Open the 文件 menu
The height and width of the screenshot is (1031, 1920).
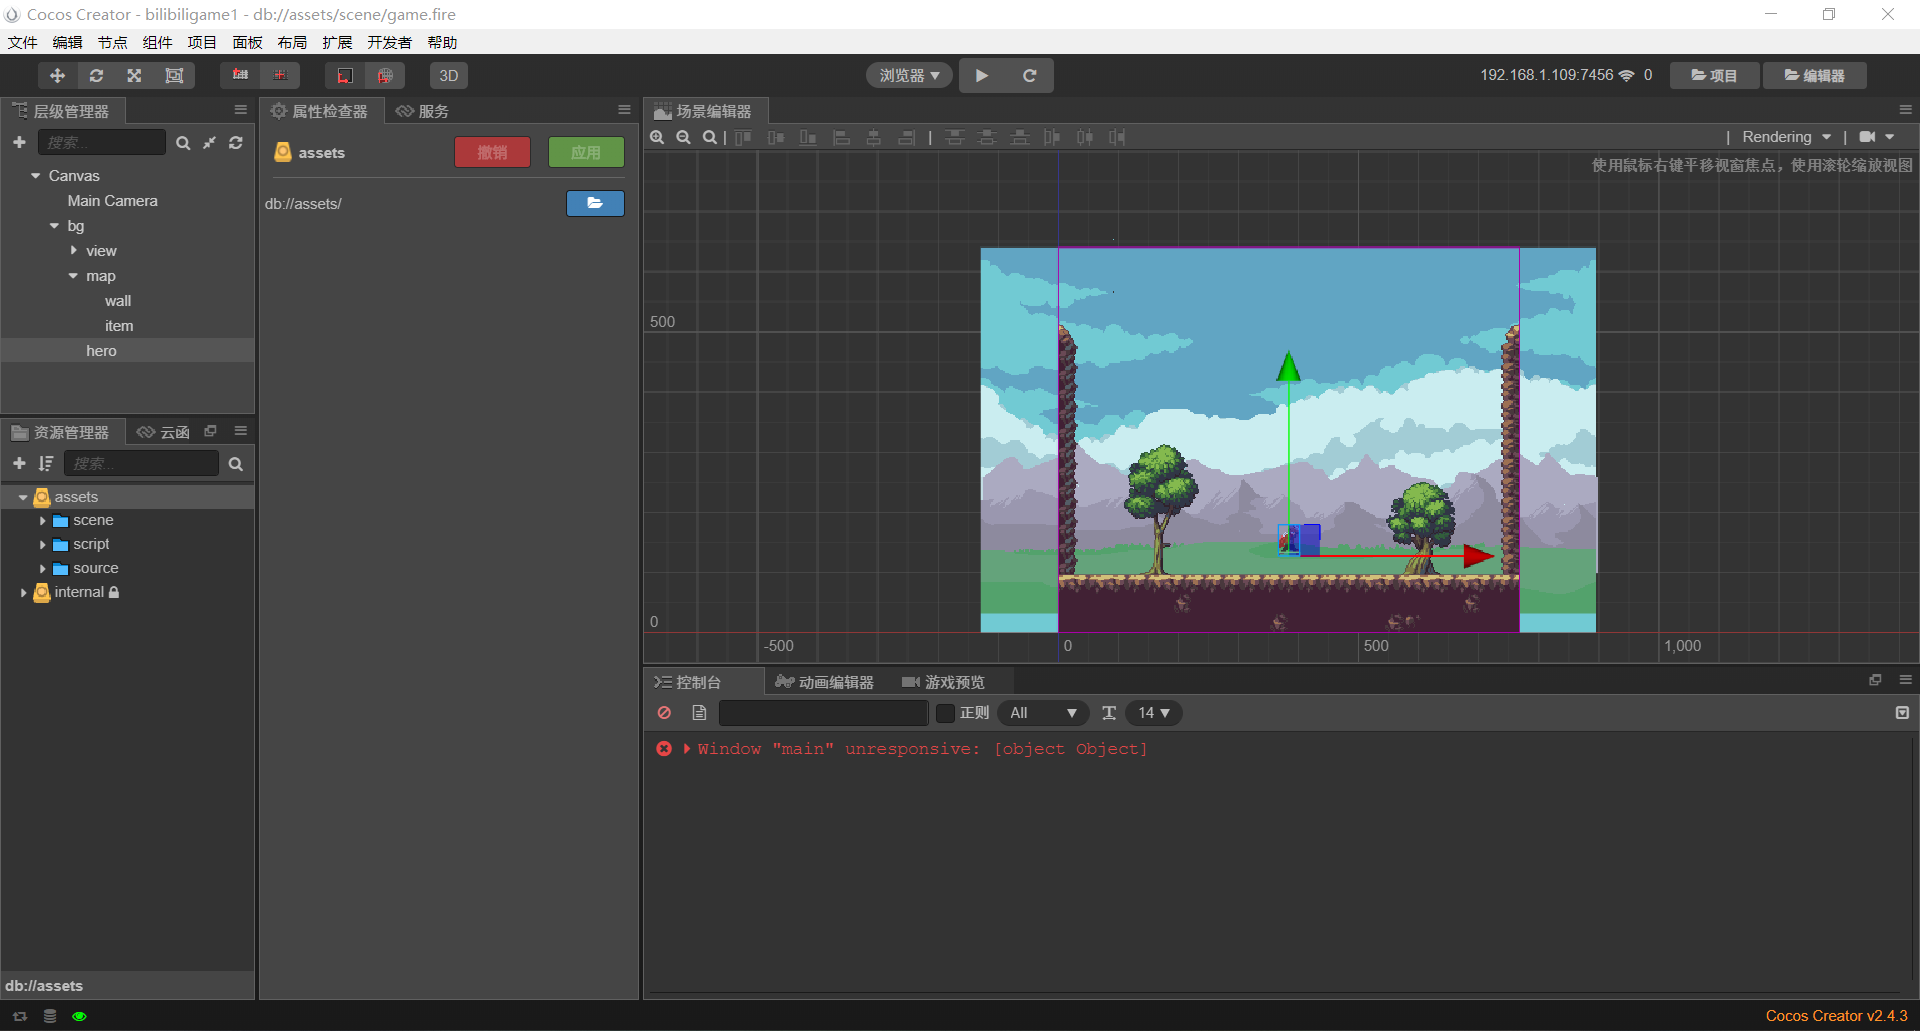point(22,42)
